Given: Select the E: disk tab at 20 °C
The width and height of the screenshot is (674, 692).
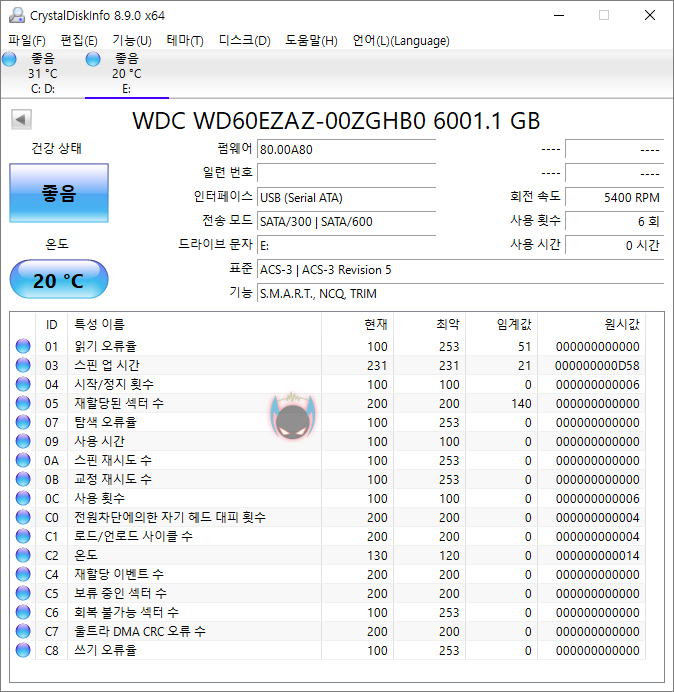Looking at the screenshot, I should [x=127, y=74].
